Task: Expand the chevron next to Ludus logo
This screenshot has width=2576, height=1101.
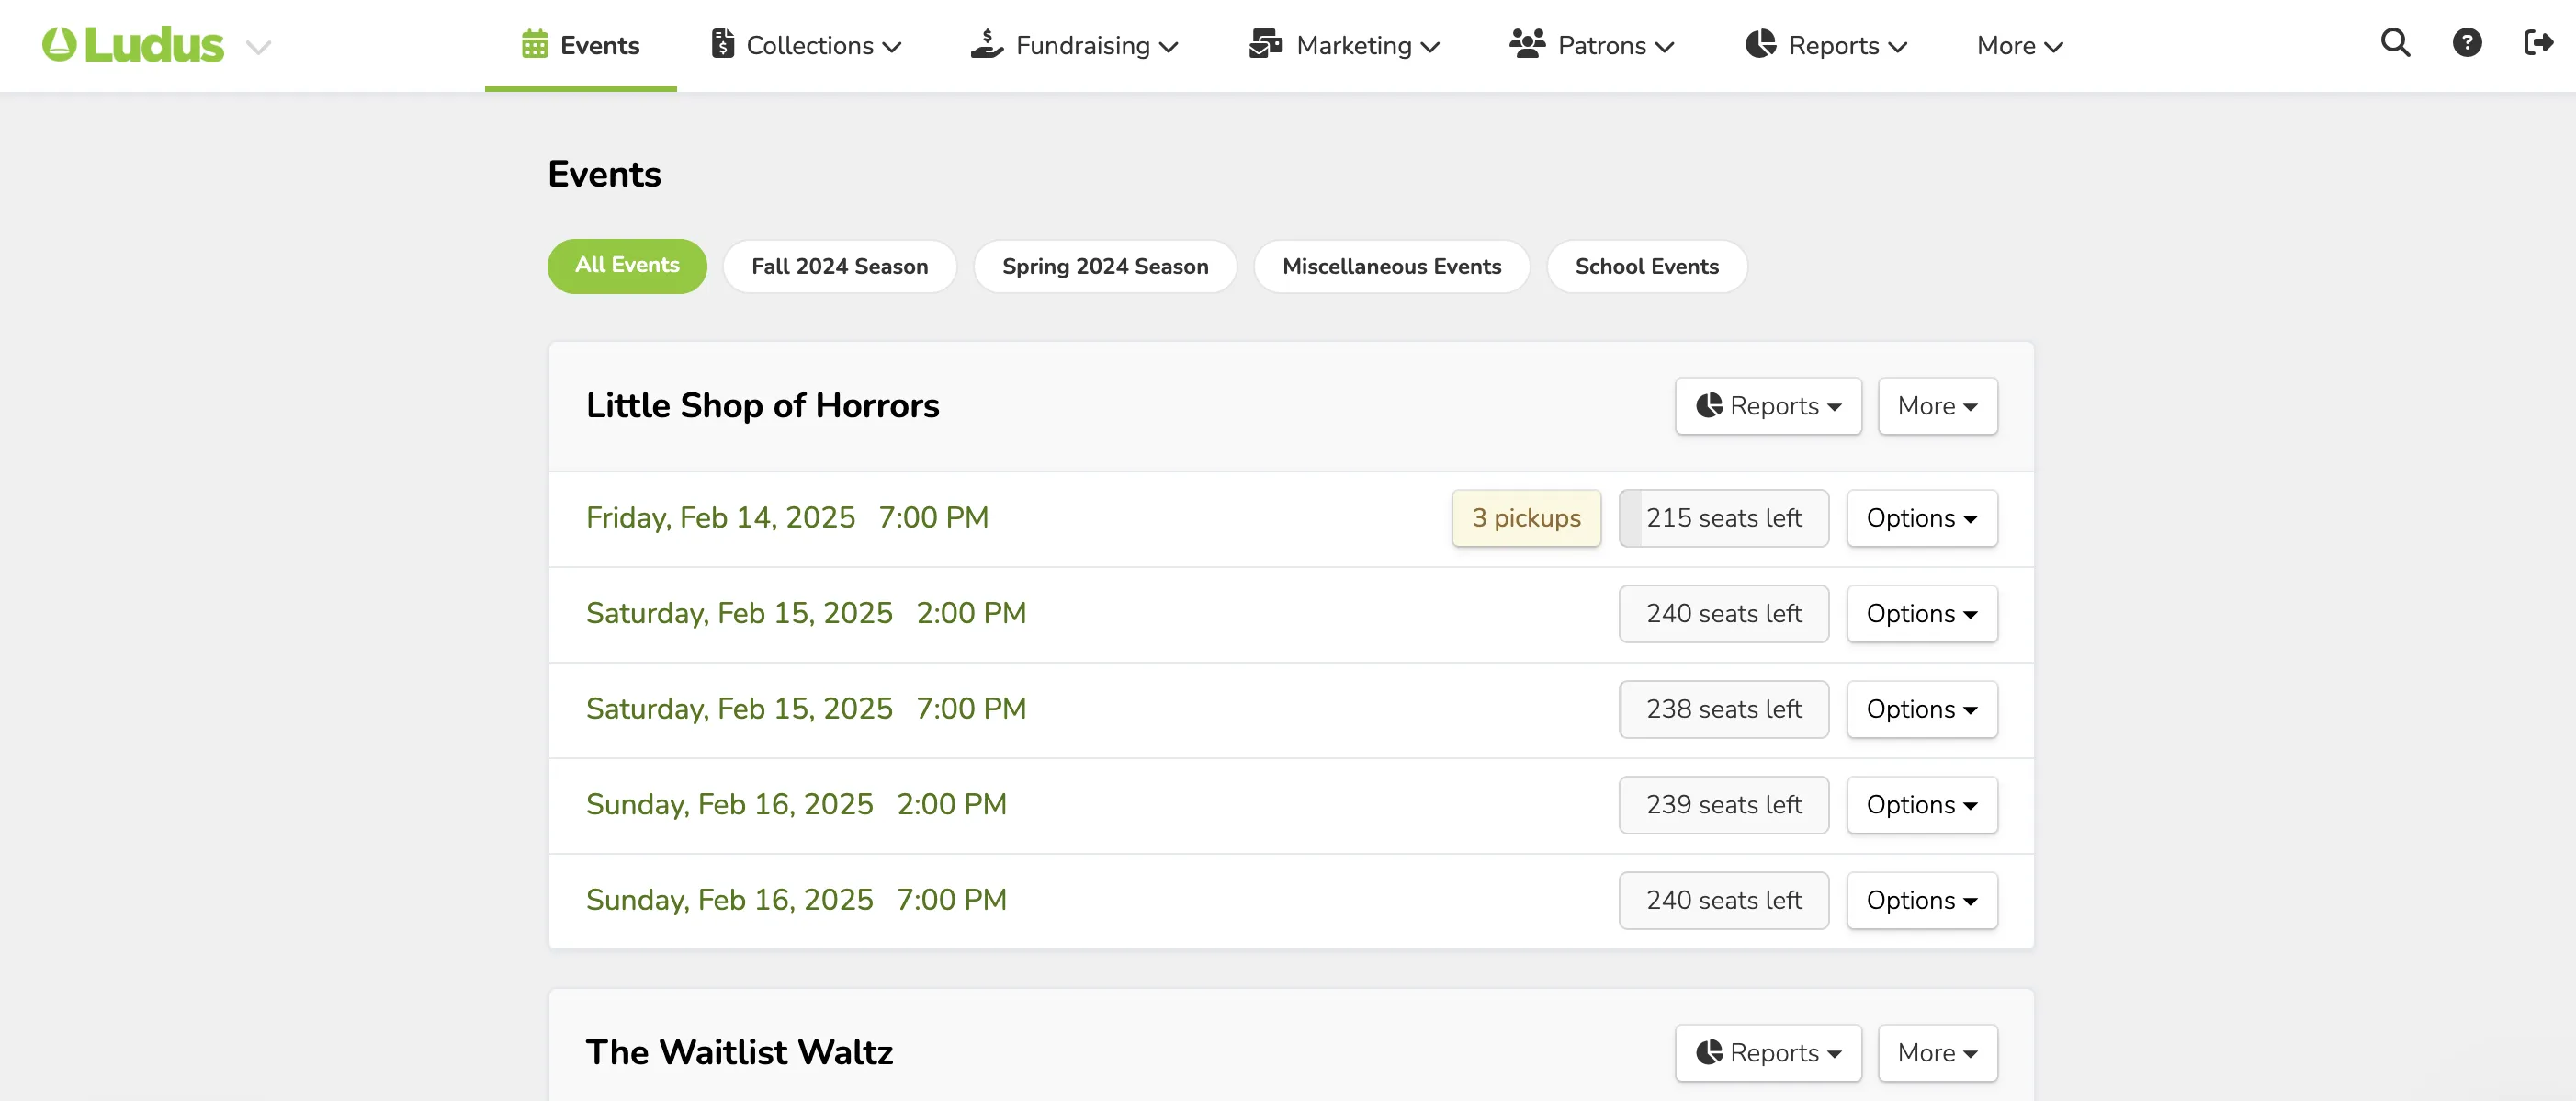Action: [259, 47]
